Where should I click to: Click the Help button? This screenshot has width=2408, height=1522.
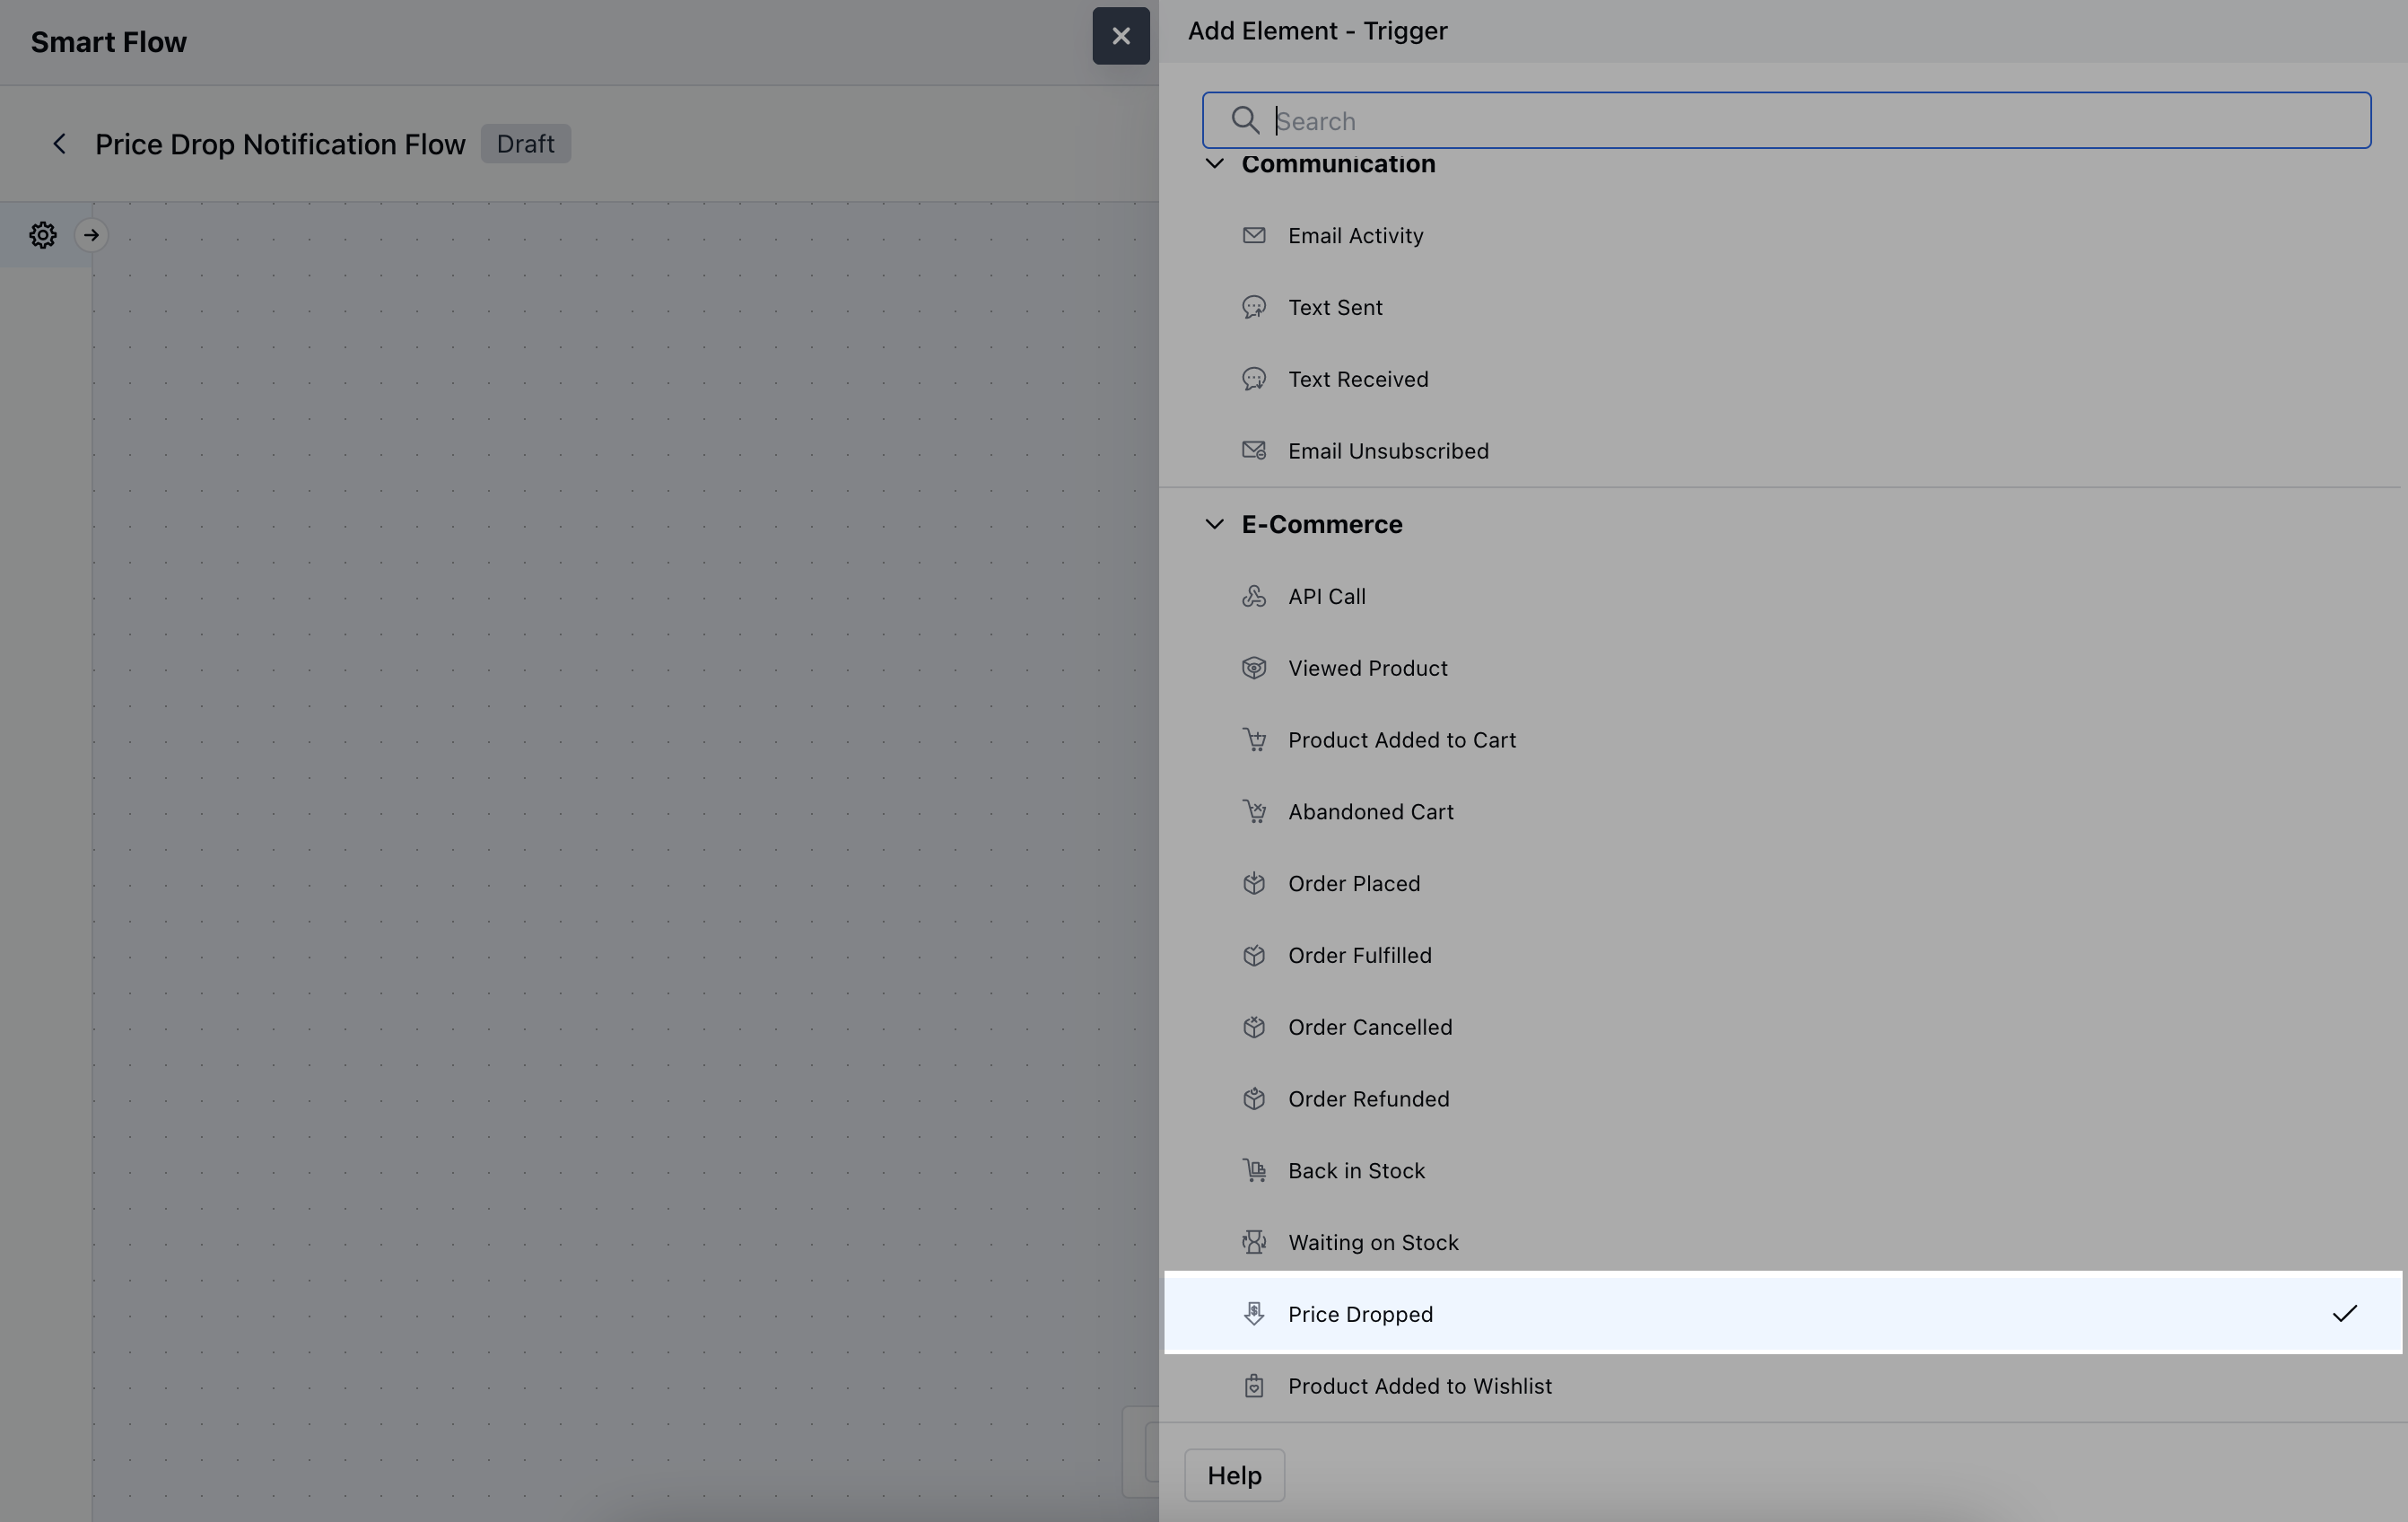[1233, 1475]
